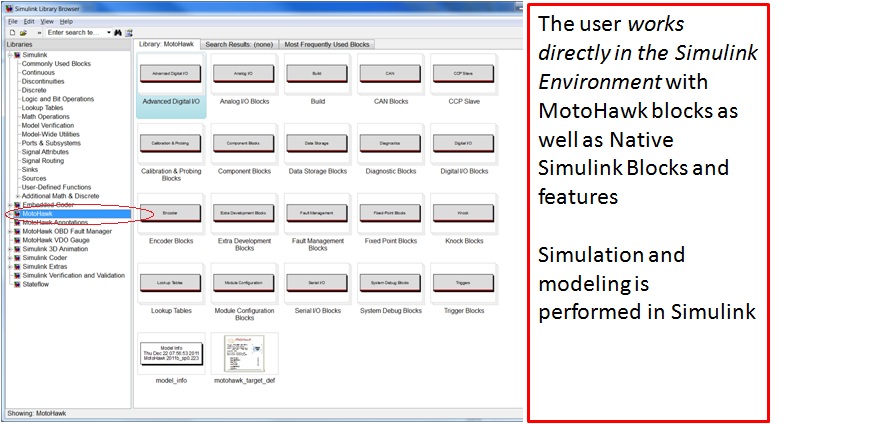This screenshot has height=424, width=873.
Task: Expand MotoHawk OBD Fault Manager node
Action: [x=10, y=231]
